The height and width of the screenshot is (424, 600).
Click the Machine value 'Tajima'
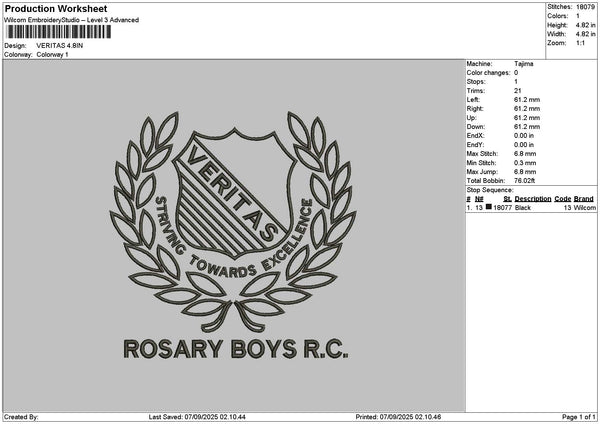523,64
